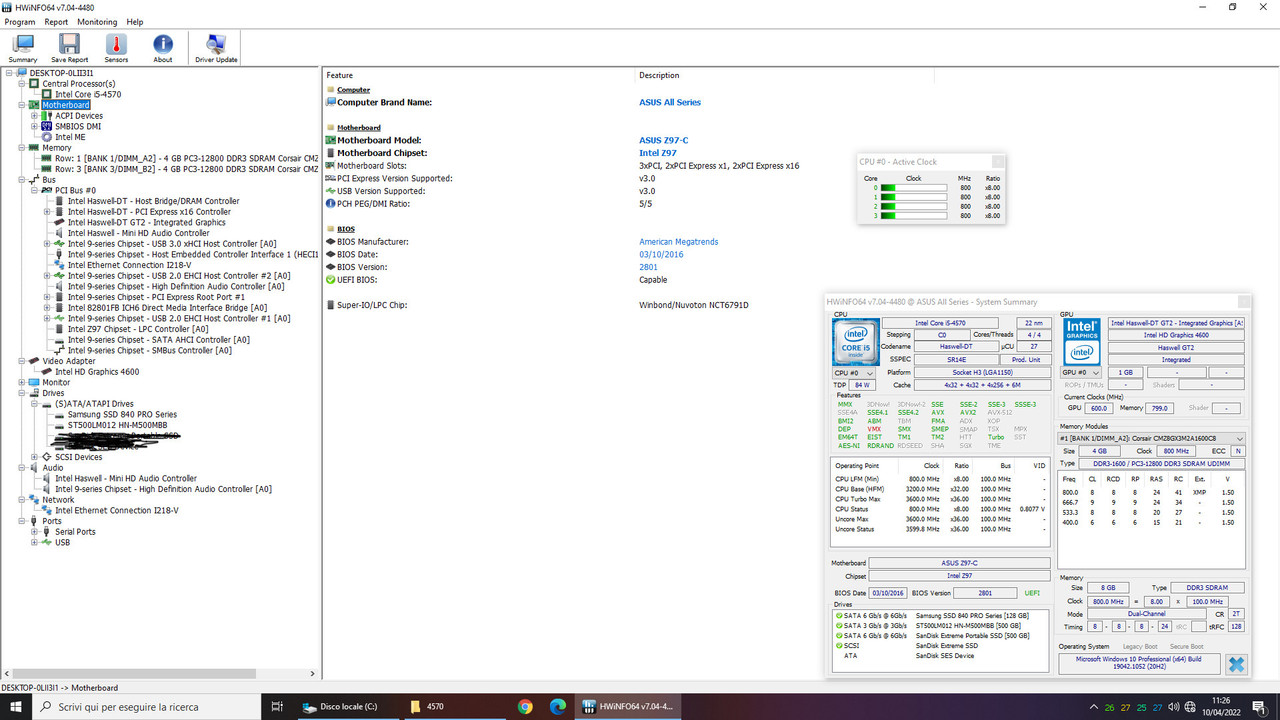1280x720 pixels.
Task: Click the Intel Core i5 logo in System Summary
Action: click(x=855, y=342)
